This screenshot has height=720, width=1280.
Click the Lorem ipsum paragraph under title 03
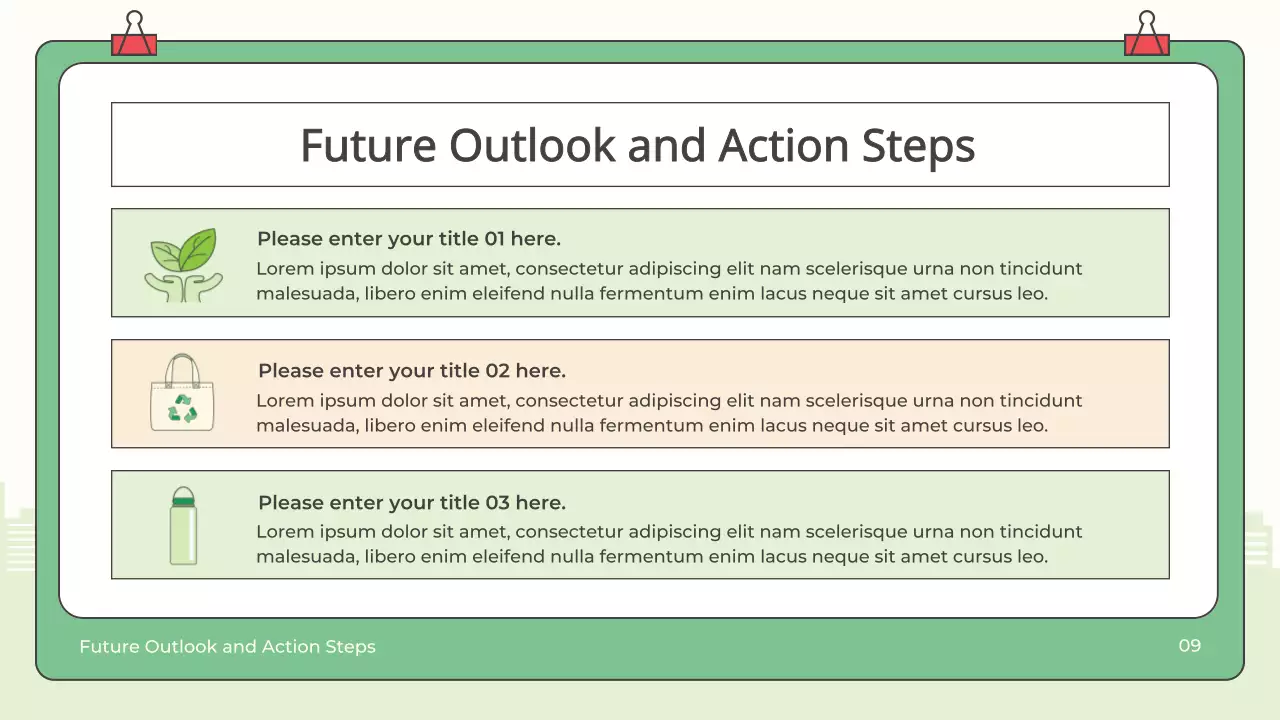point(668,544)
